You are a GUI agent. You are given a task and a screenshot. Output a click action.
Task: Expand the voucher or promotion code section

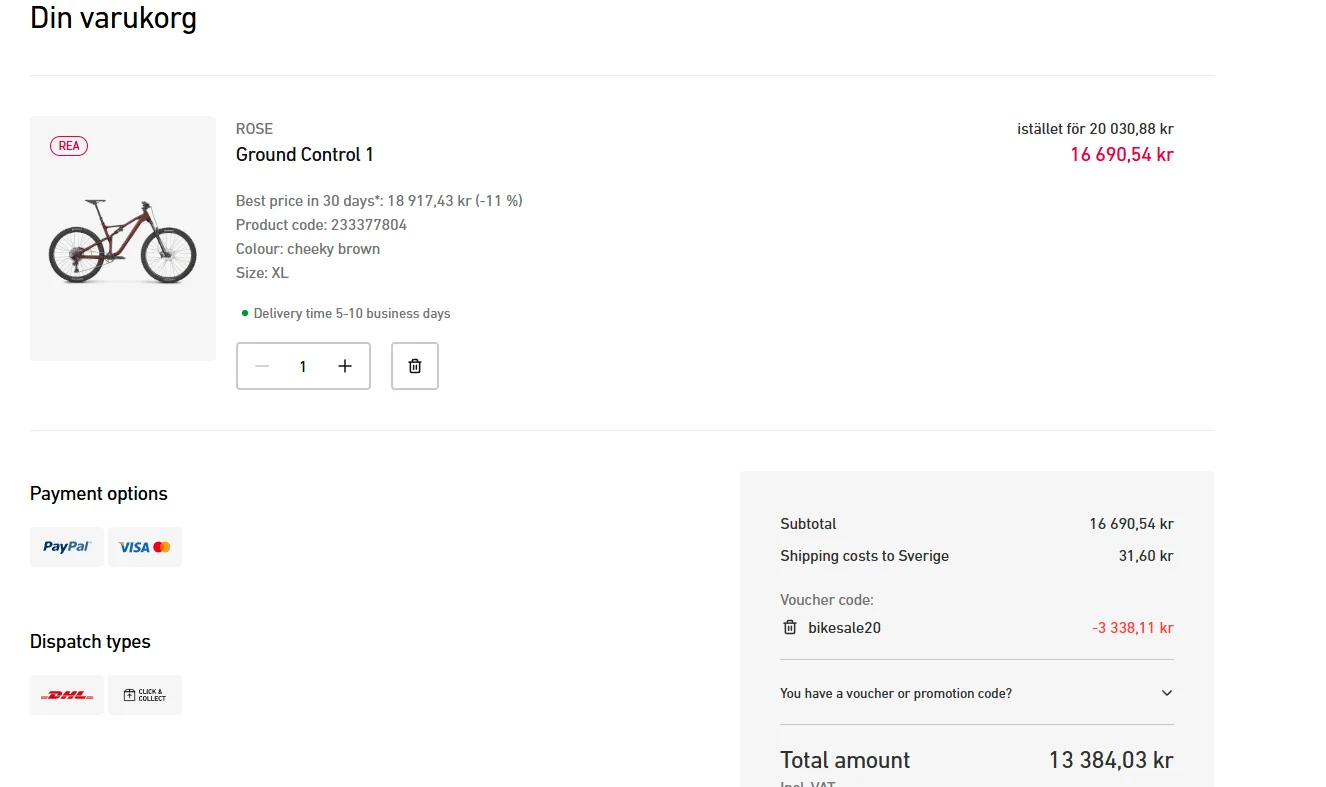coord(977,693)
